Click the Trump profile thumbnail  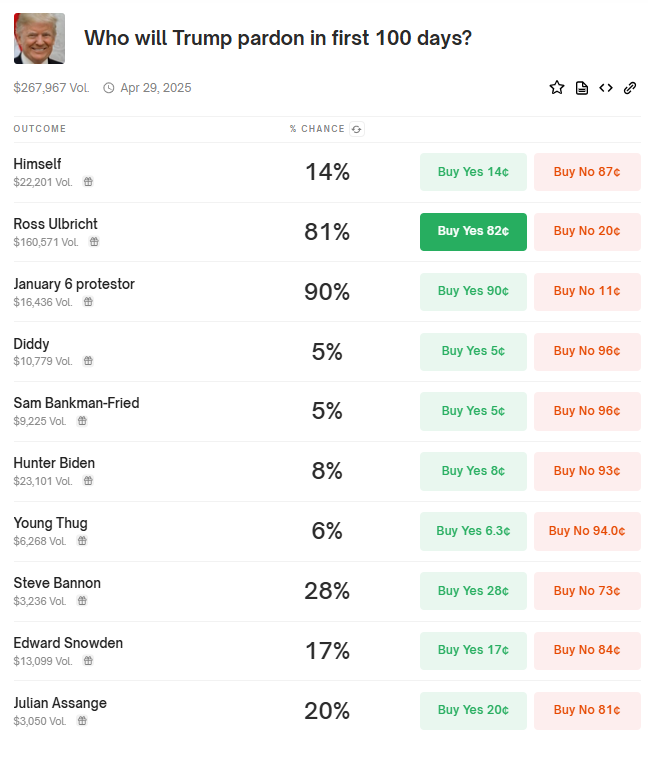click(x=39, y=38)
